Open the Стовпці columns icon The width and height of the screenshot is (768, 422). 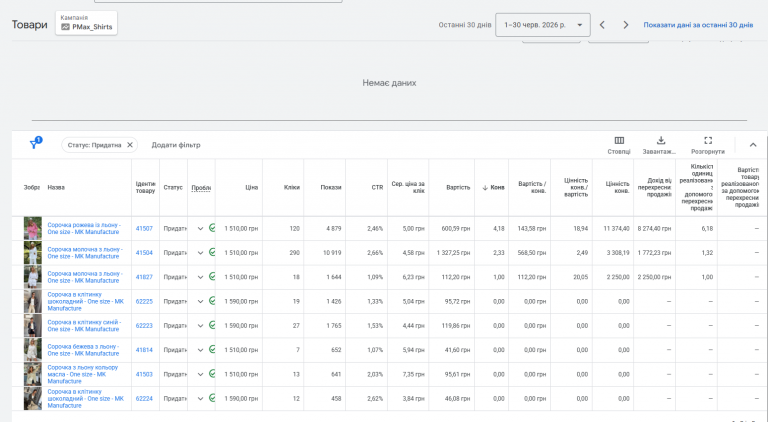[x=619, y=141]
